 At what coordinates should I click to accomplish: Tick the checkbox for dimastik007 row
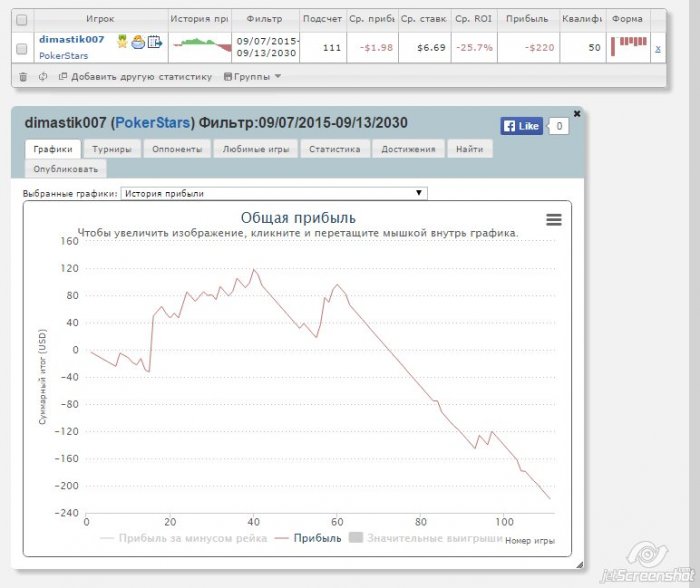(21, 48)
